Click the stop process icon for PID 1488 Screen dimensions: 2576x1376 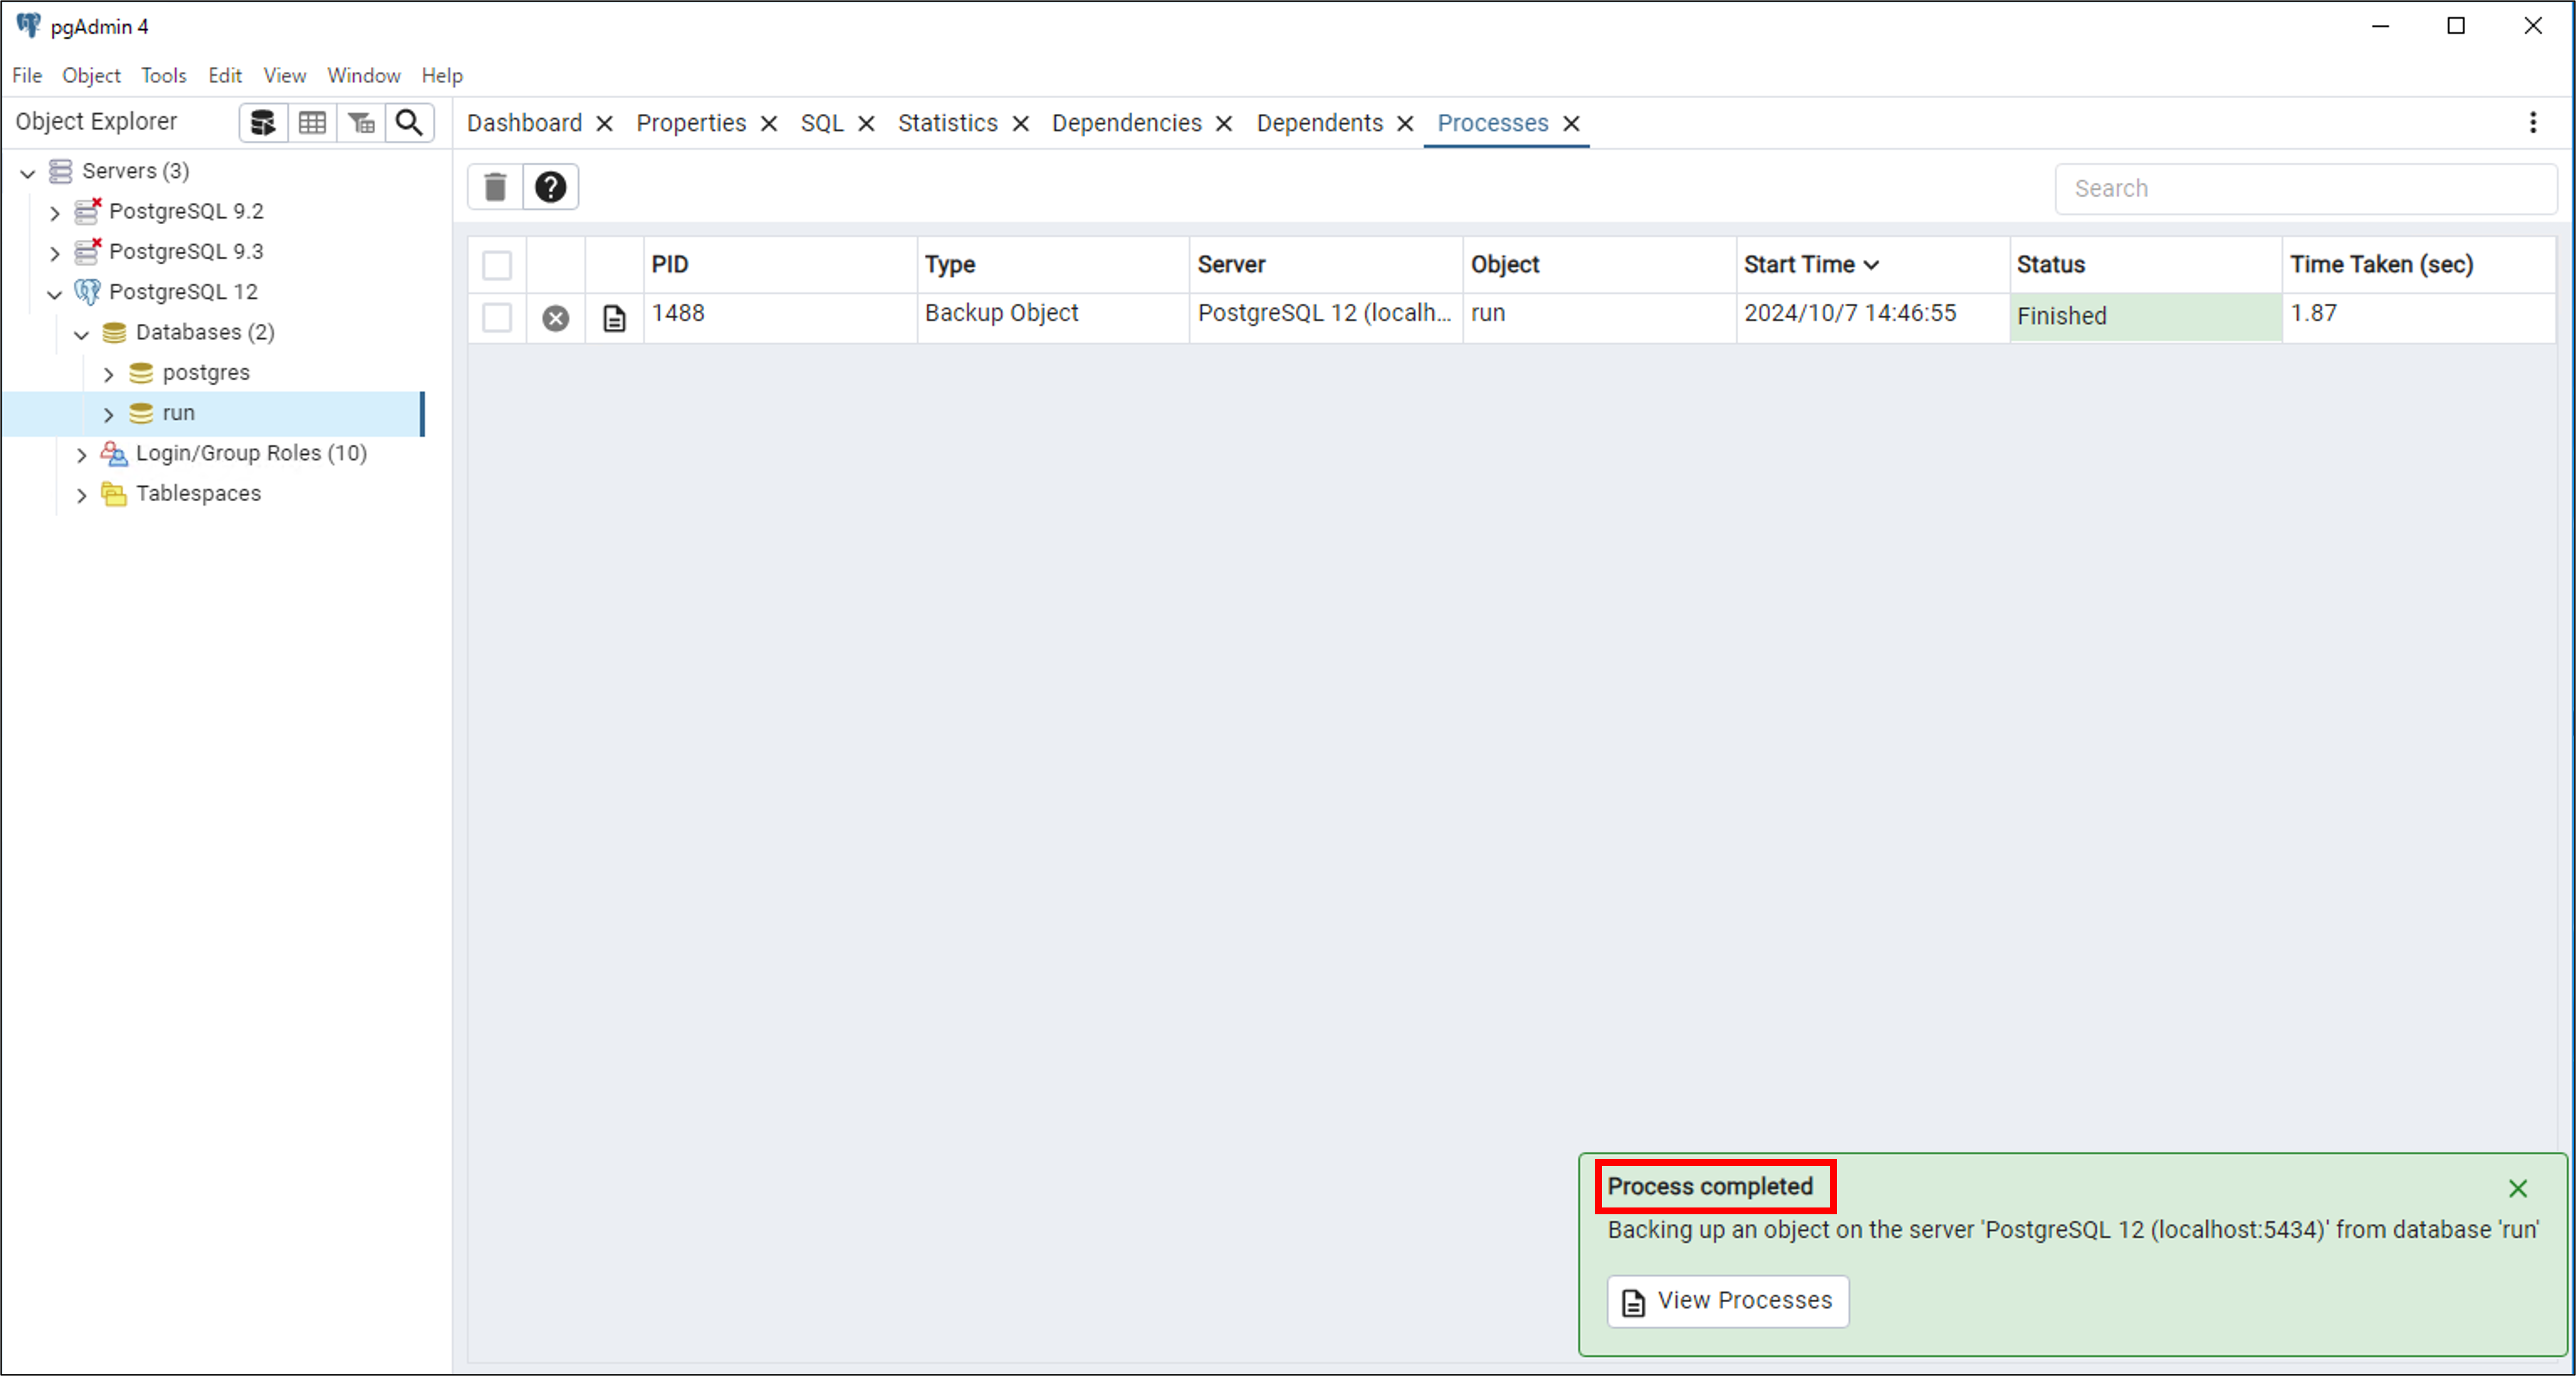556,318
